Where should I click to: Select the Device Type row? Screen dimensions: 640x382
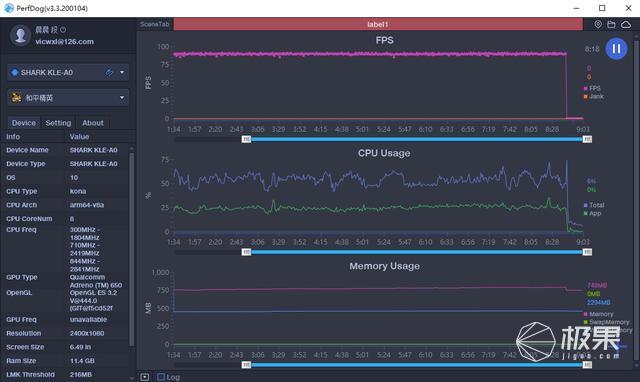point(65,164)
